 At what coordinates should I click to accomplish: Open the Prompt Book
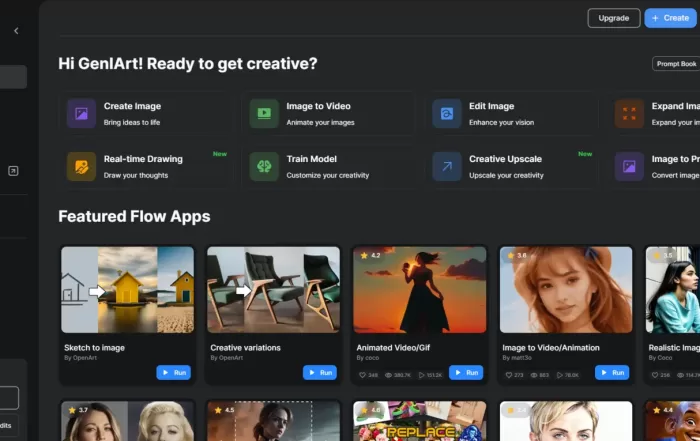pos(676,64)
